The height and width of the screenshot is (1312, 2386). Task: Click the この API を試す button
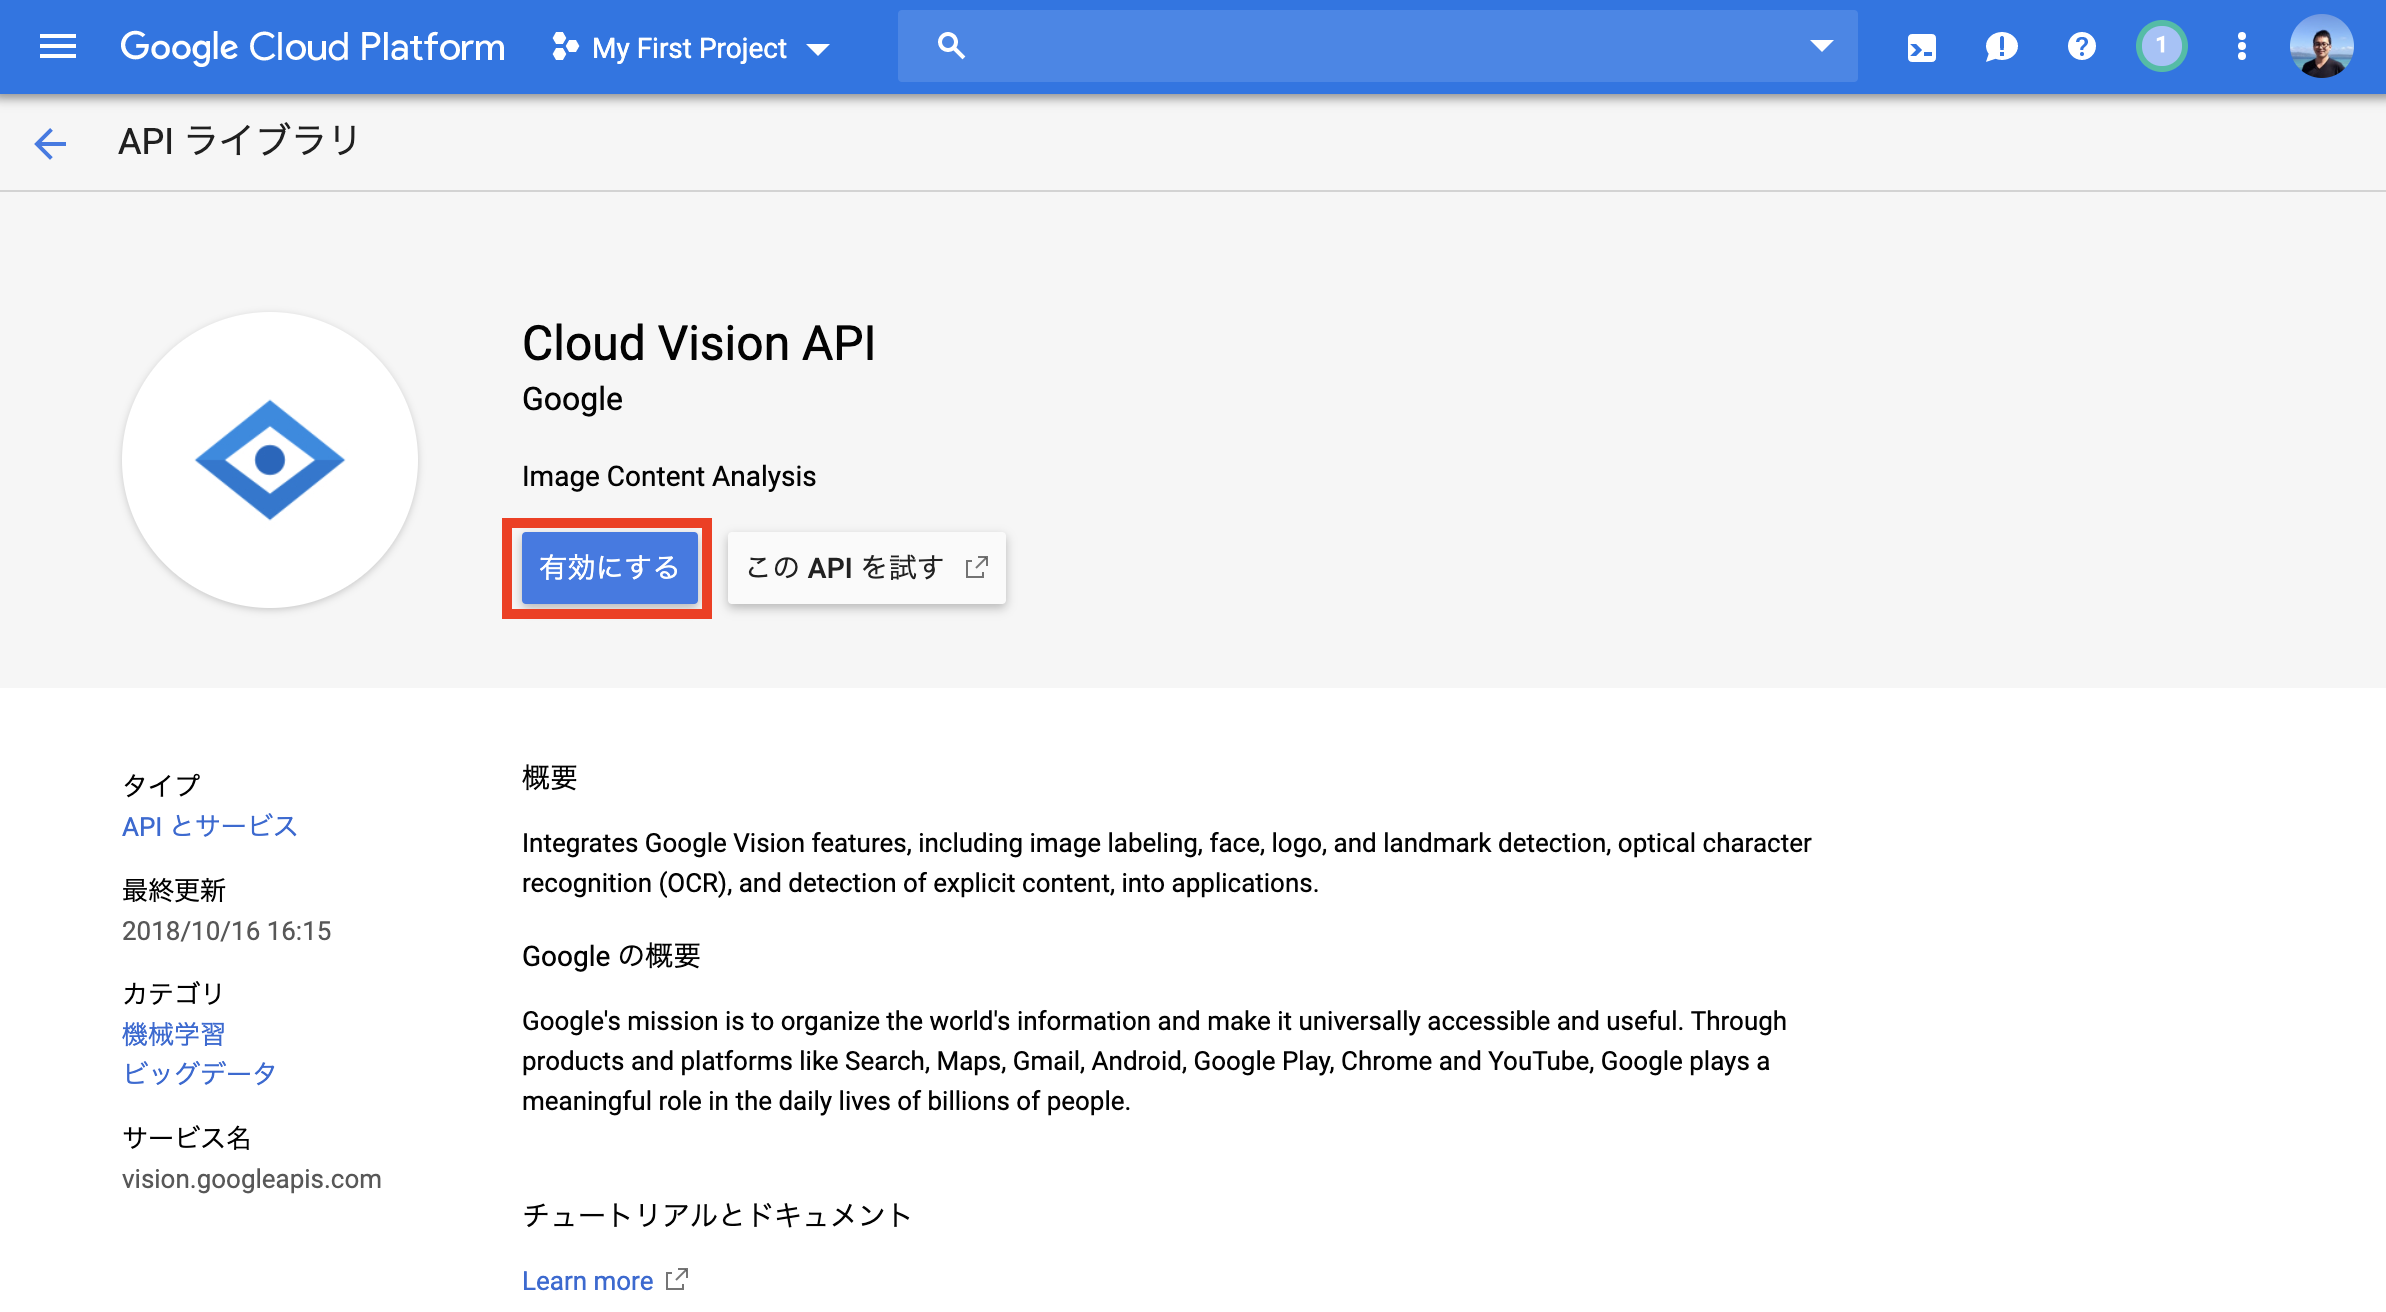point(866,568)
